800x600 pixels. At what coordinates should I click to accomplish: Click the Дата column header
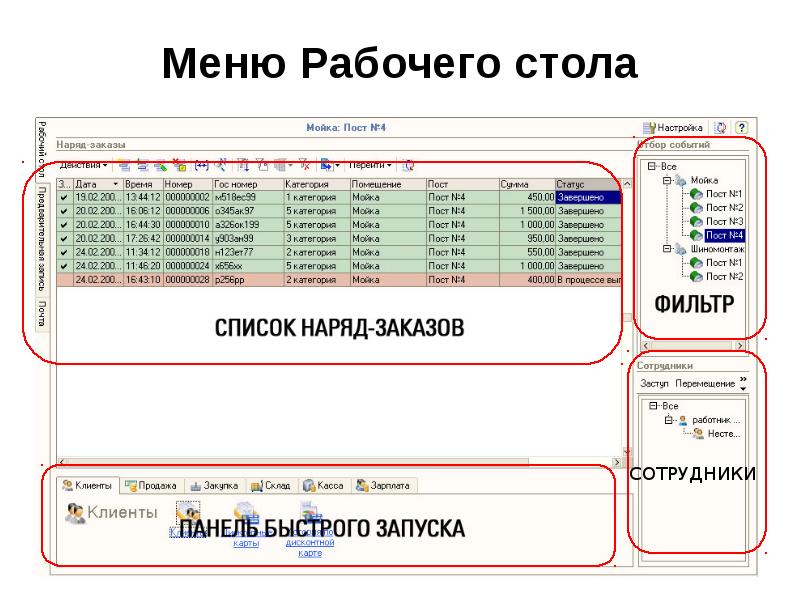97,185
